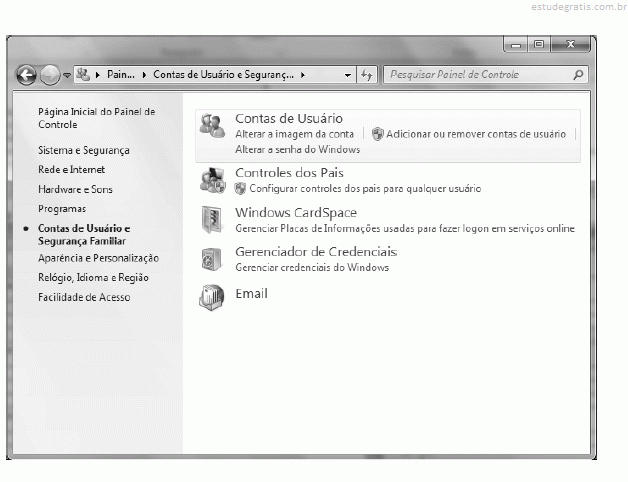628x482 pixels.
Task: Click the magnifier search icon
Action: tap(578, 75)
